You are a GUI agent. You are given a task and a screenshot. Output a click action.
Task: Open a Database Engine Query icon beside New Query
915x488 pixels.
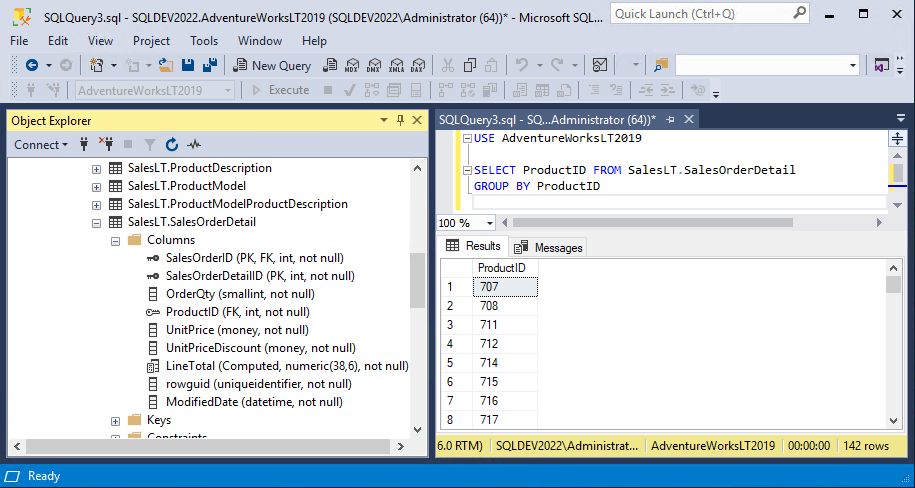pyautogui.click(x=331, y=65)
